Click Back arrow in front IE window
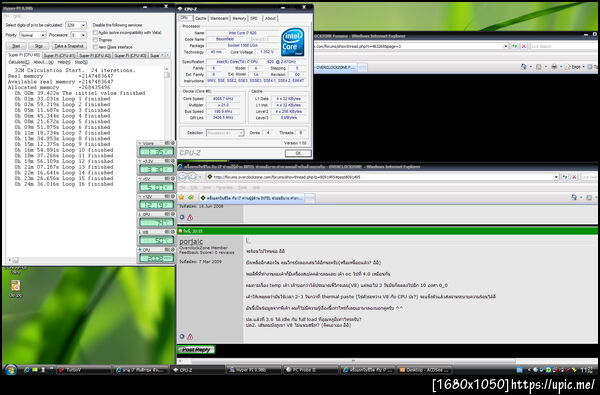600x395 pixels. [x=183, y=177]
